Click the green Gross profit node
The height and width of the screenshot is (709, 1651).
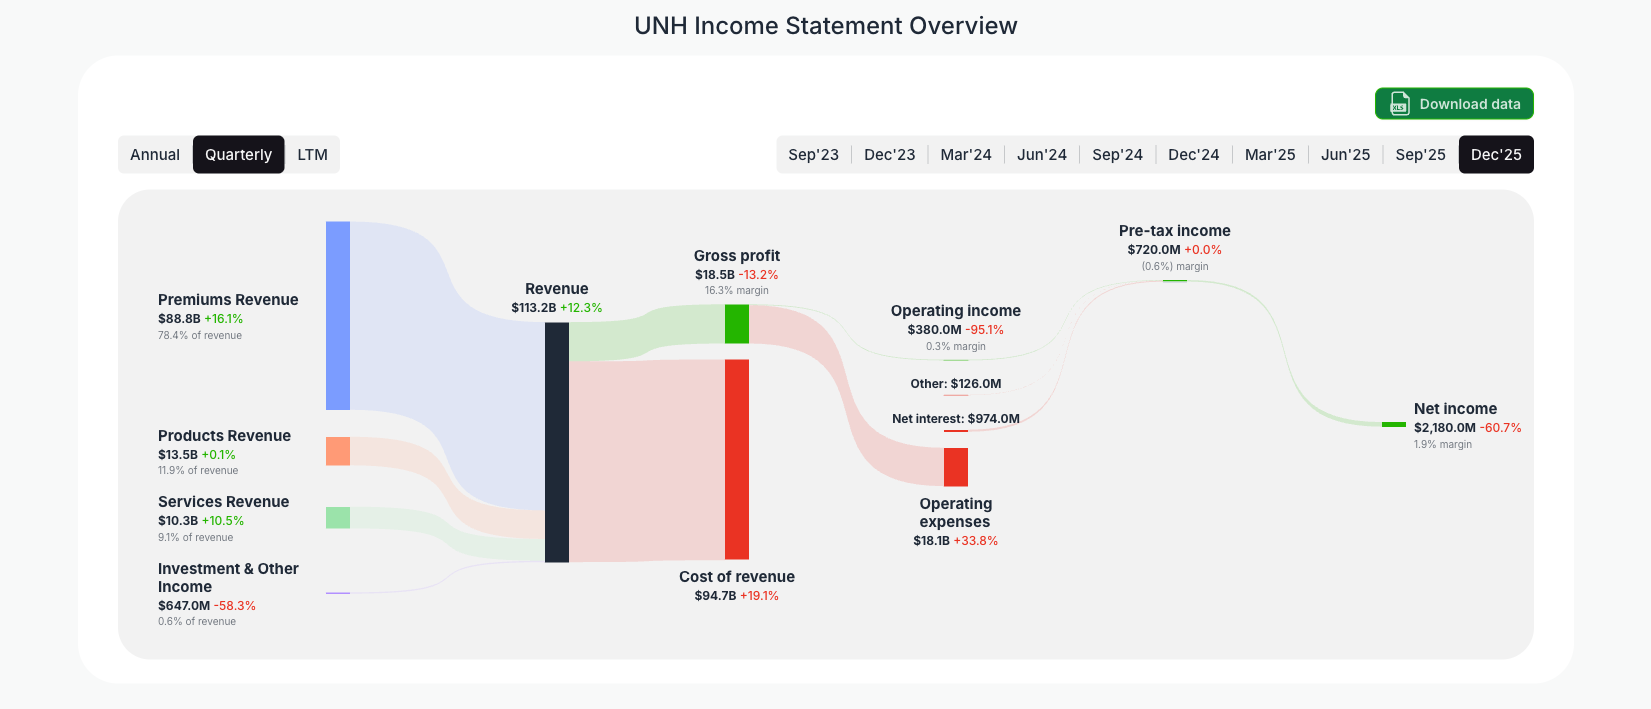[737, 322]
